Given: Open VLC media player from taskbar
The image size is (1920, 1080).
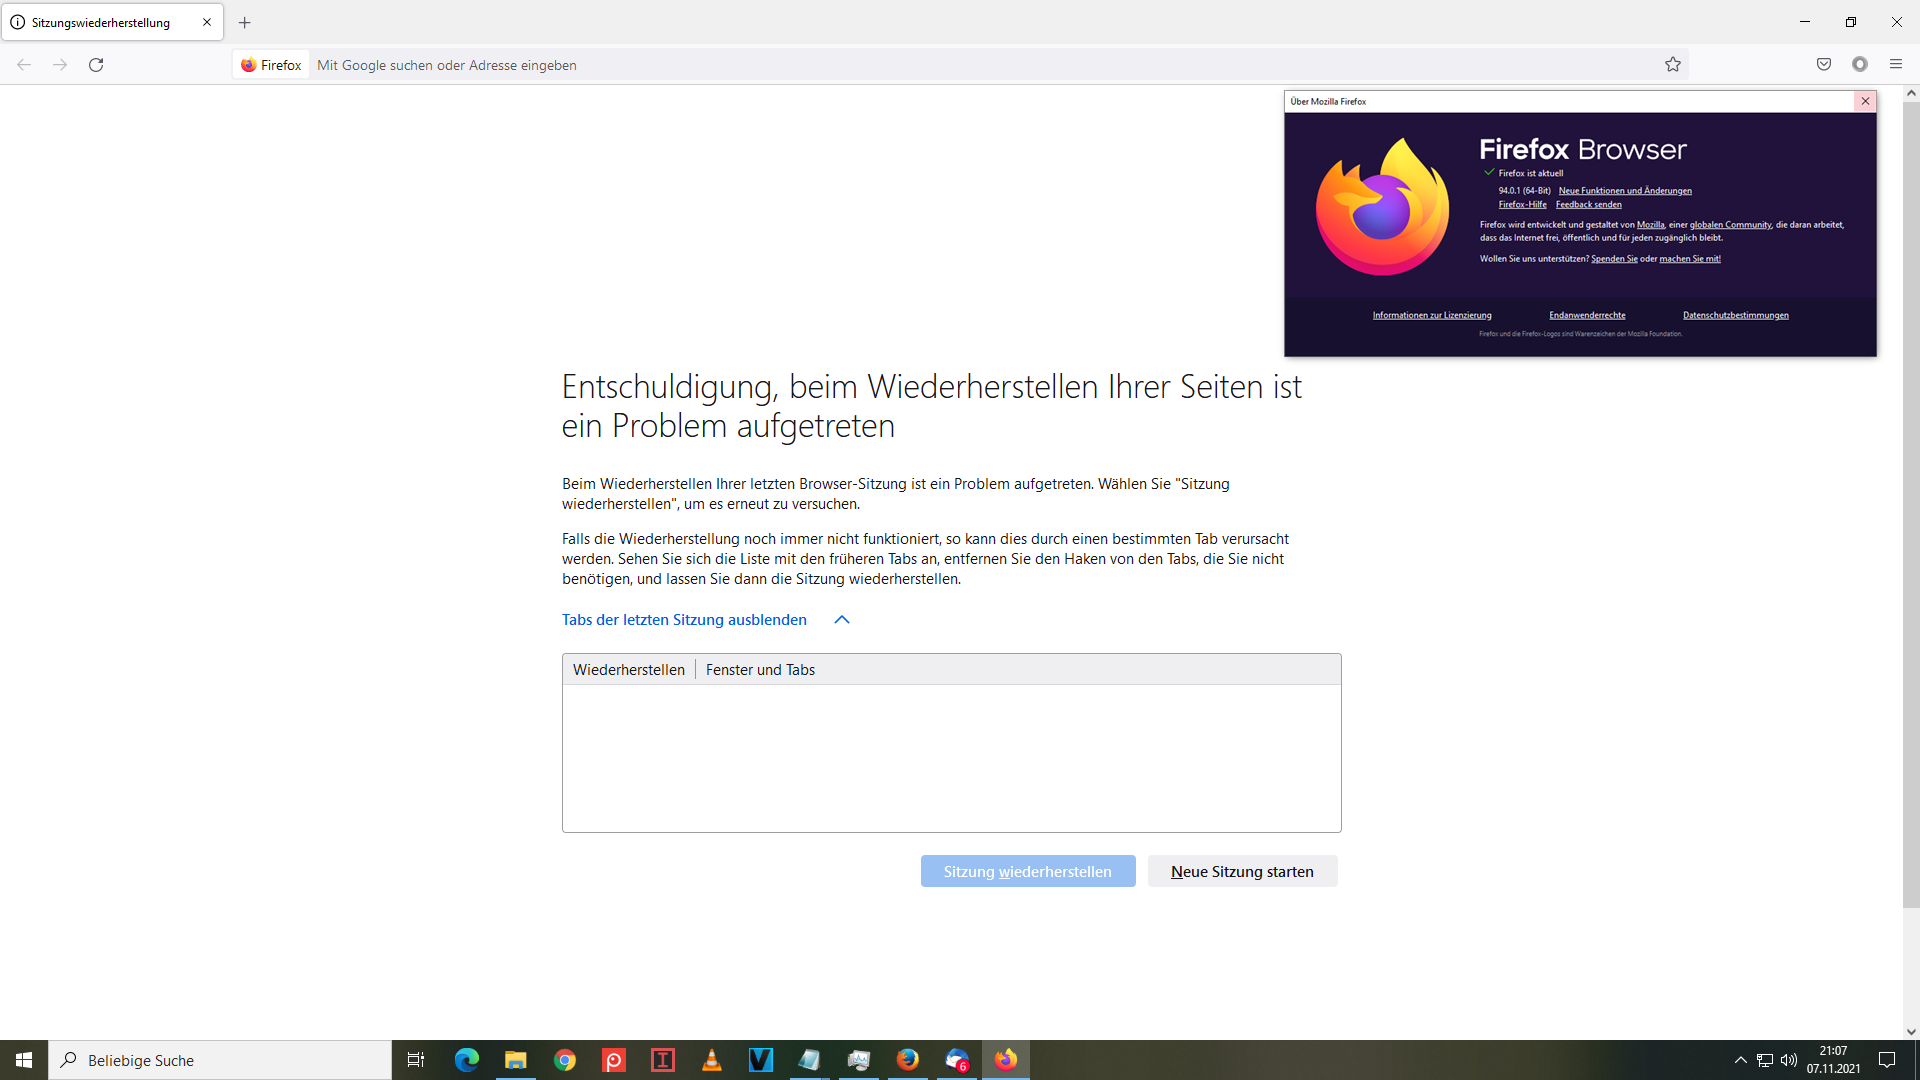Looking at the screenshot, I should coord(712,1060).
